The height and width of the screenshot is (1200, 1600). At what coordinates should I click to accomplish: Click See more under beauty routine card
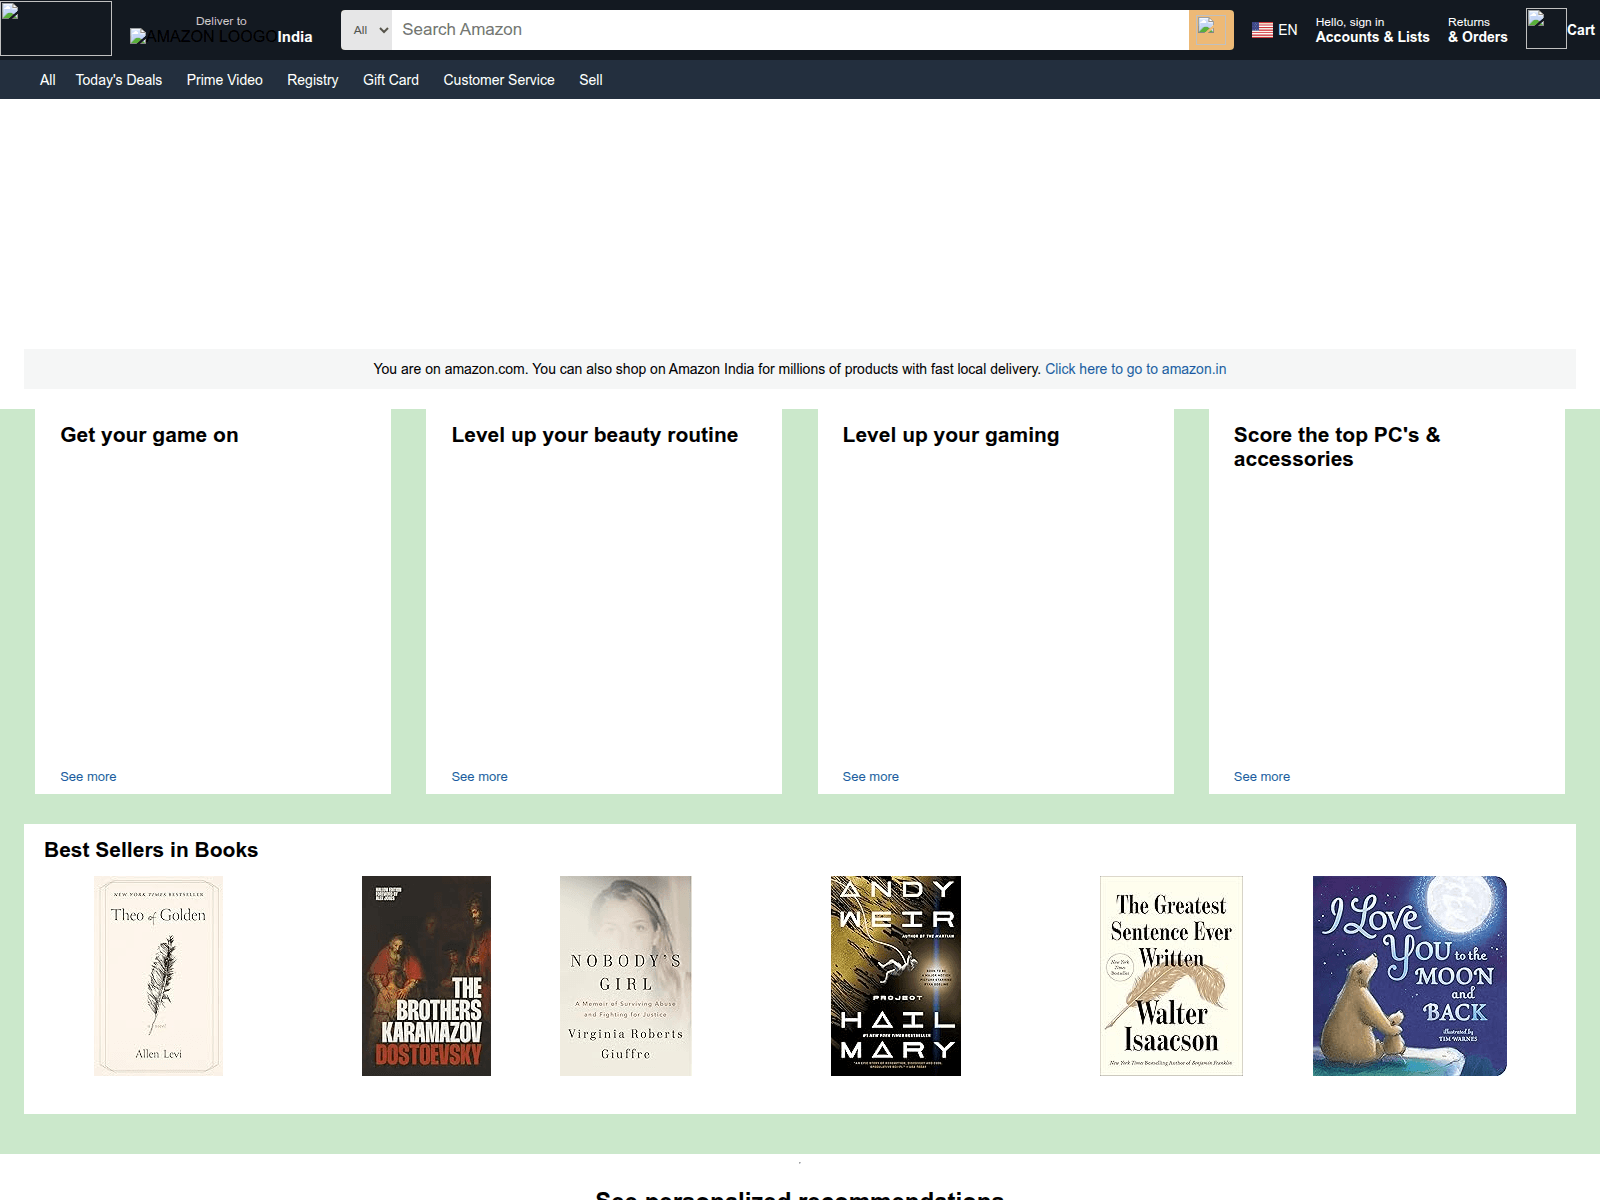click(479, 777)
